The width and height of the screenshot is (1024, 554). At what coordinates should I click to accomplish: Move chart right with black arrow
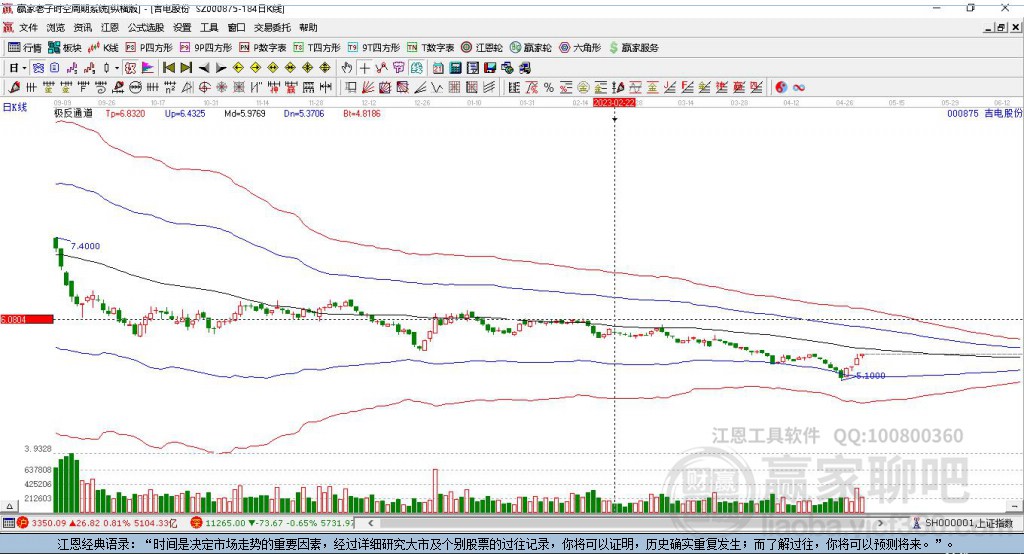coord(221,68)
